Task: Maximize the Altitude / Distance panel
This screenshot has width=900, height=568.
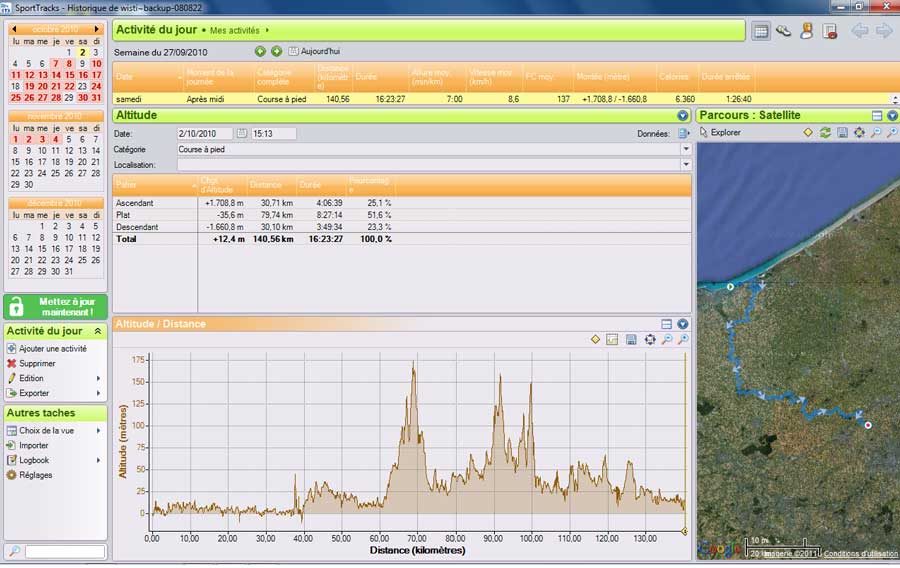Action: coord(666,324)
